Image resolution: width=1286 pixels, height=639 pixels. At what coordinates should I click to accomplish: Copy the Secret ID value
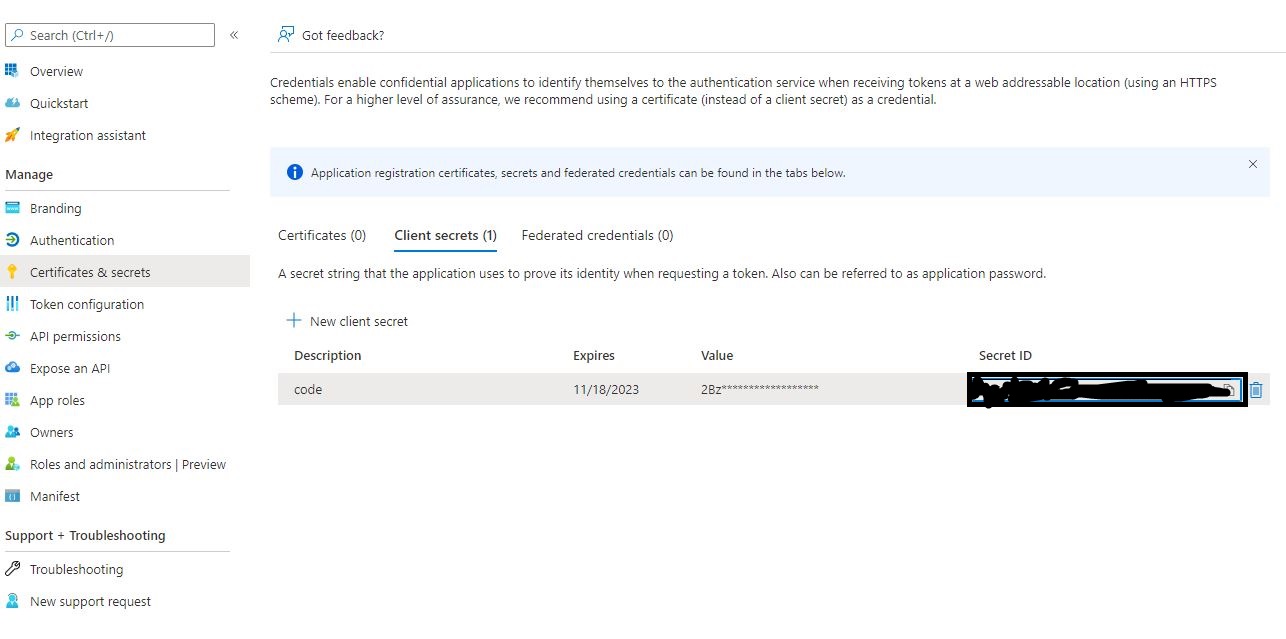(x=1228, y=389)
